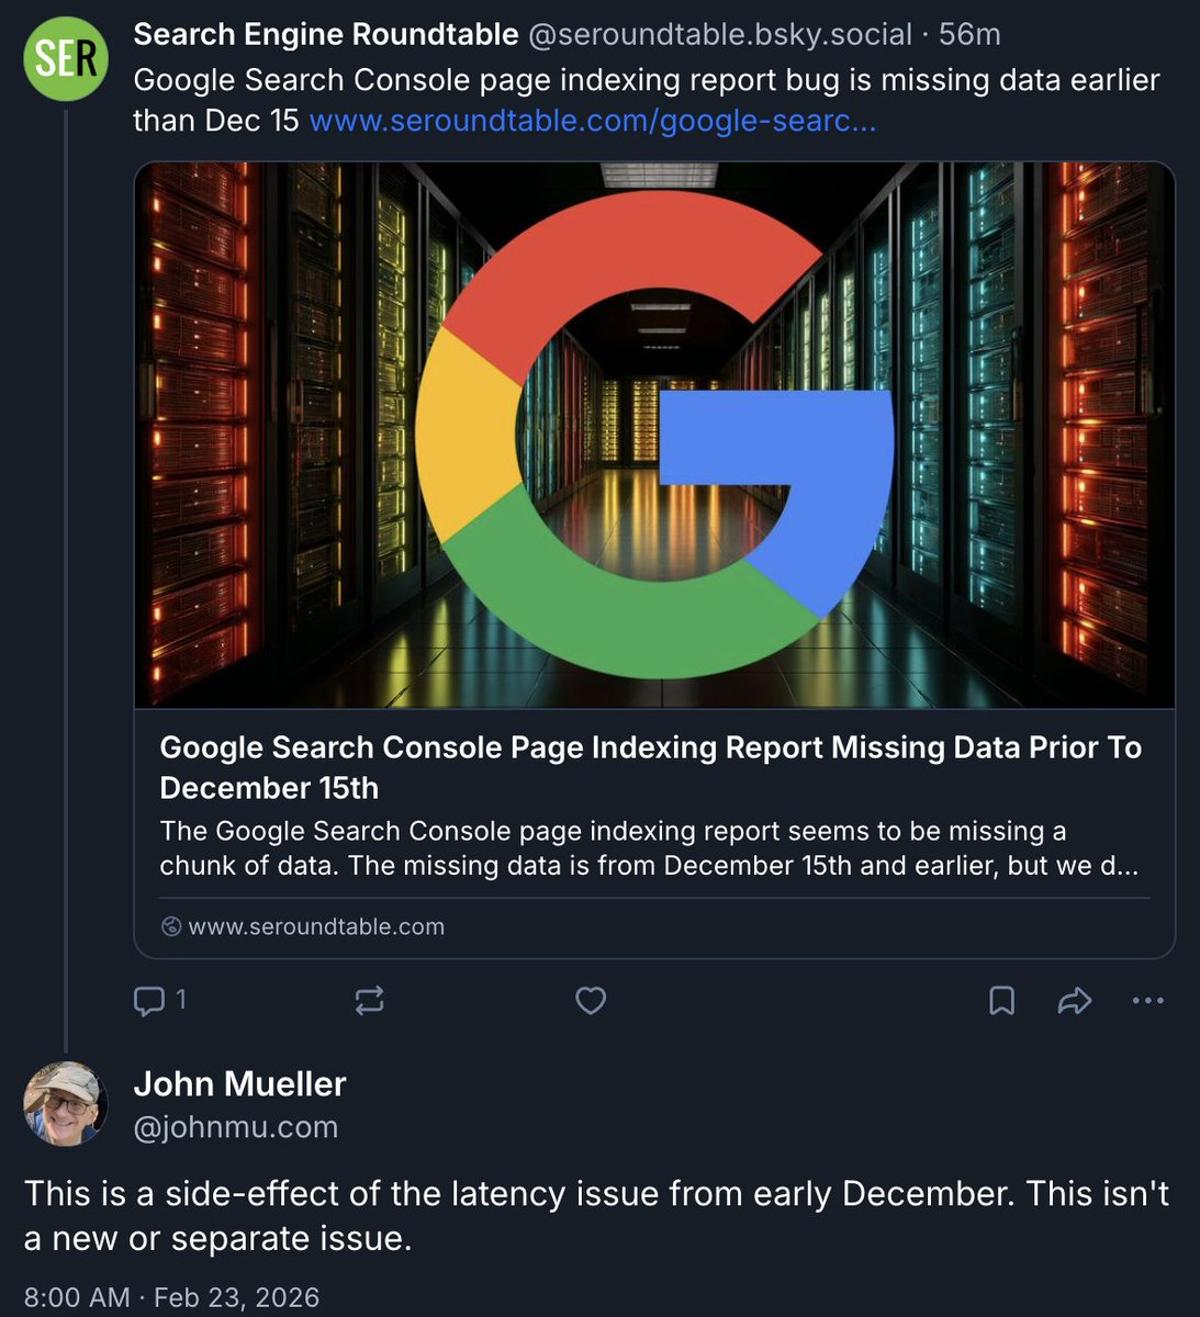Open the share icon beside the bookmark
Screen dimensions: 1200x1317
1074,1001
